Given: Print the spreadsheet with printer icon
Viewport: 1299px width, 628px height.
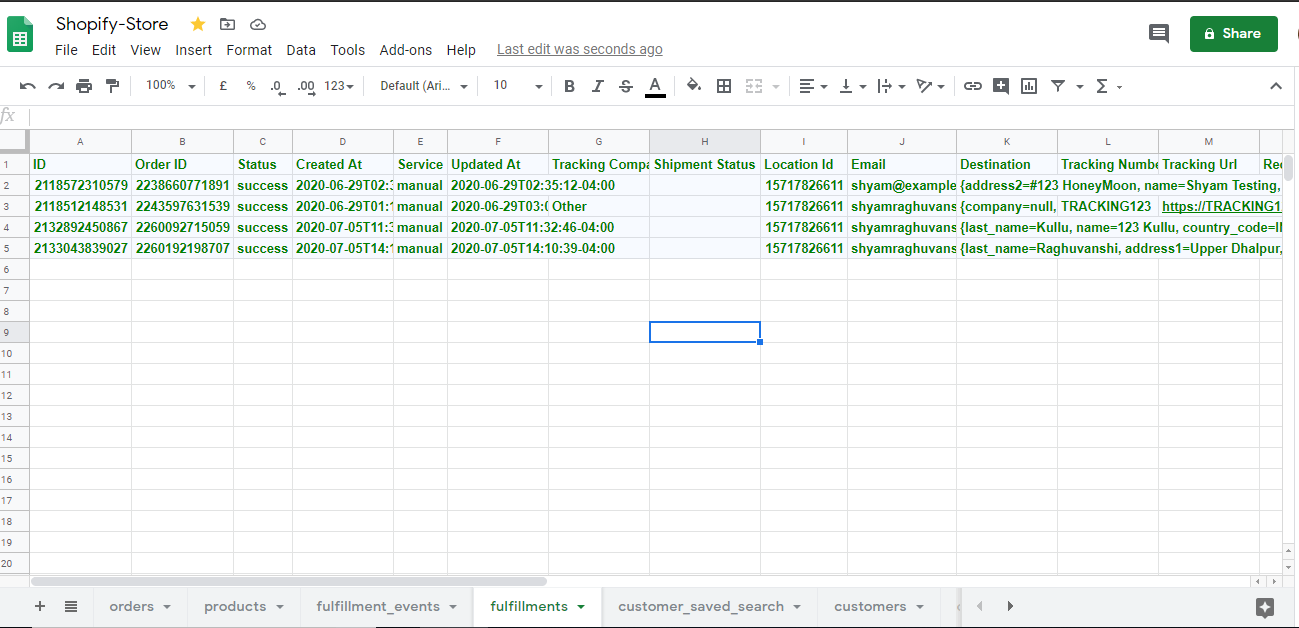Looking at the screenshot, I should (84, 86).
